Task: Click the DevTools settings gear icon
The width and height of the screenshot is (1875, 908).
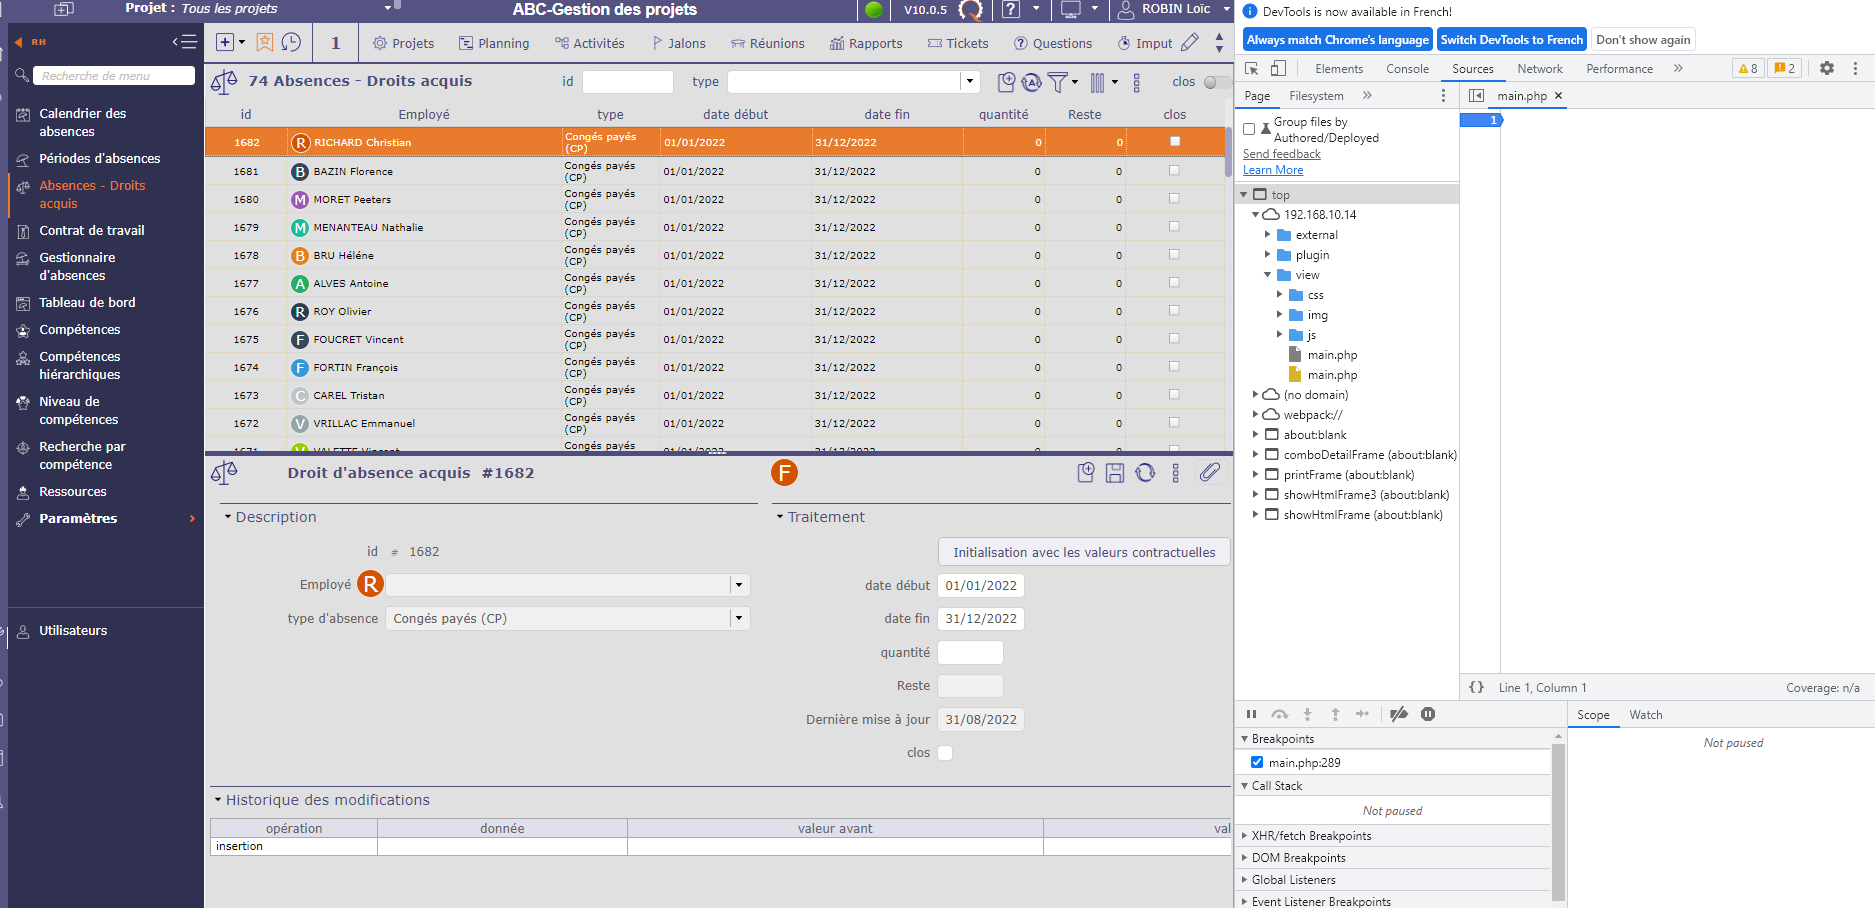Action: click(x=1826, y=68)
